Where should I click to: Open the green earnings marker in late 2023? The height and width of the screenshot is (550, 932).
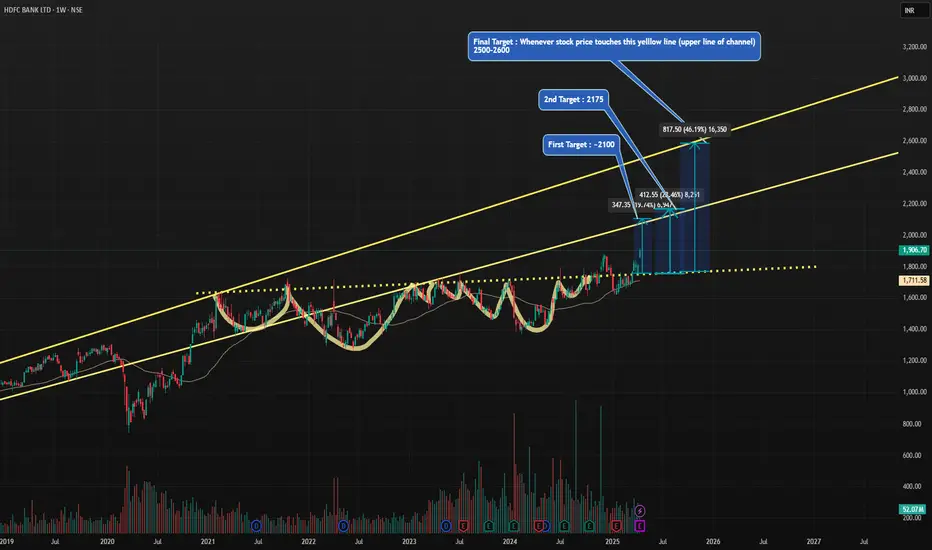click(489, 526)
